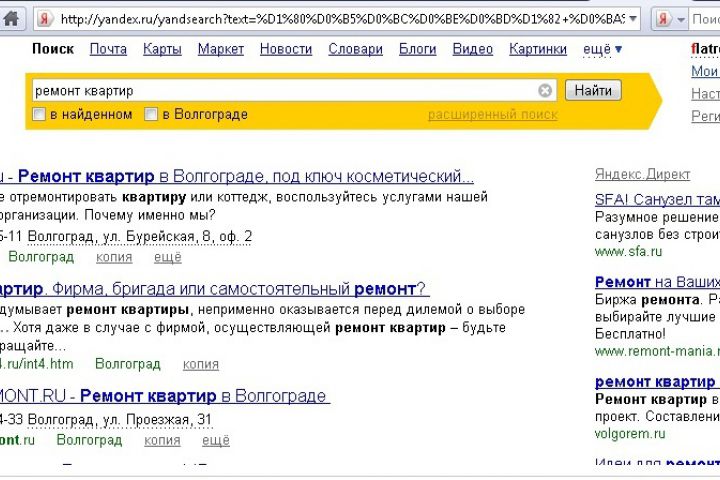This screenshot has width=720, height=480.
Task: Click the browser search box field
Action: coord(705,19)
